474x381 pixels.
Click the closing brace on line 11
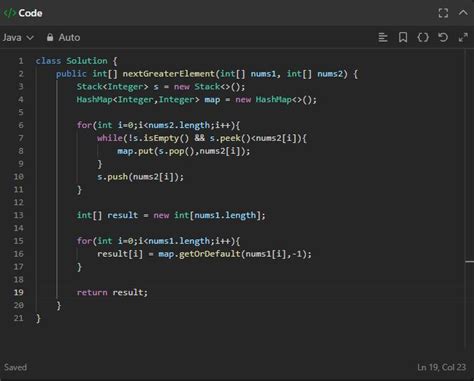tap(79, 190)
